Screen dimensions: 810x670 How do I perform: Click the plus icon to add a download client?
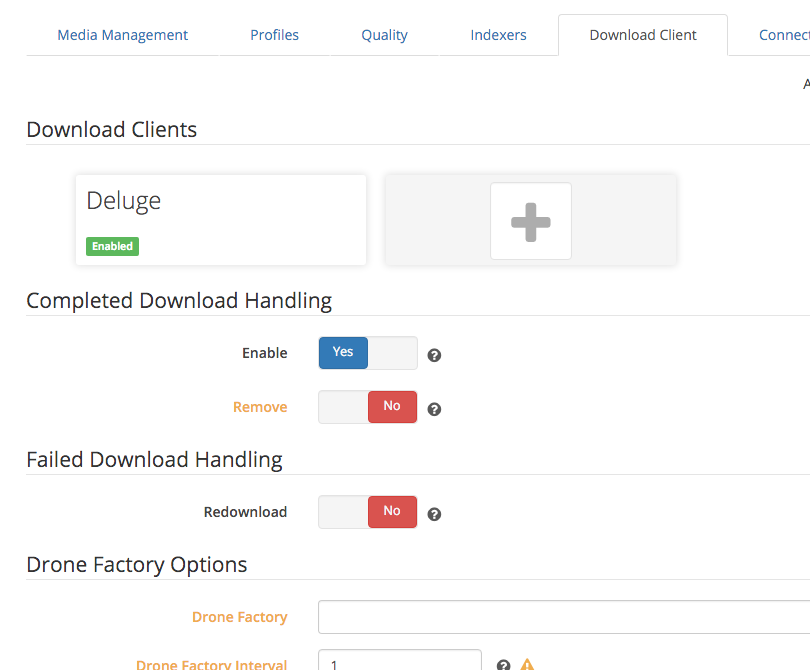coord(530,221)
